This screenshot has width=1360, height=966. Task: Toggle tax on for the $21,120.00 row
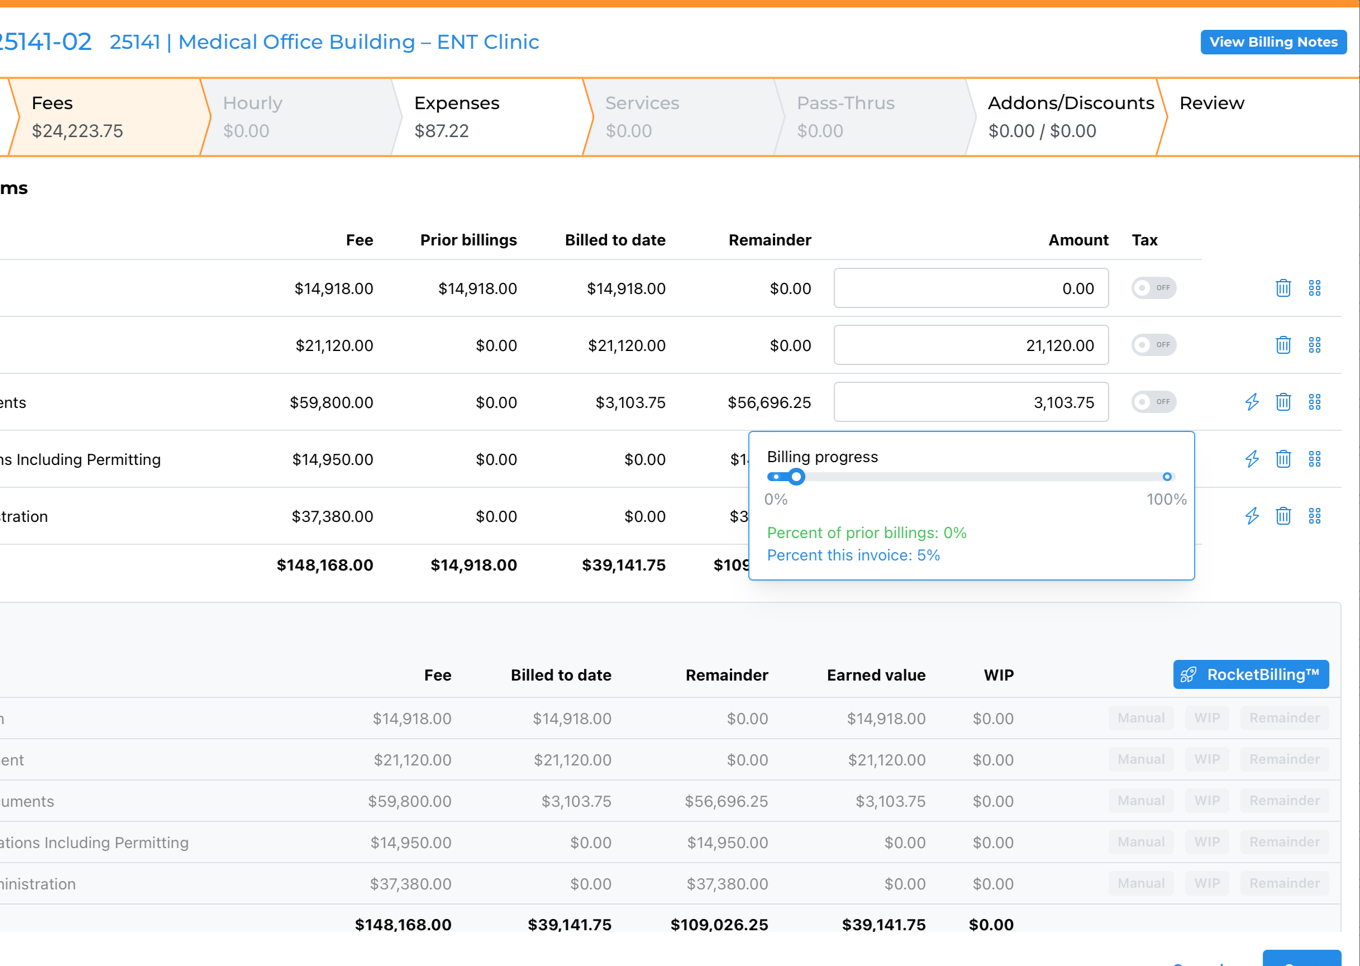pyautogui.click(x=1153, y=345)
